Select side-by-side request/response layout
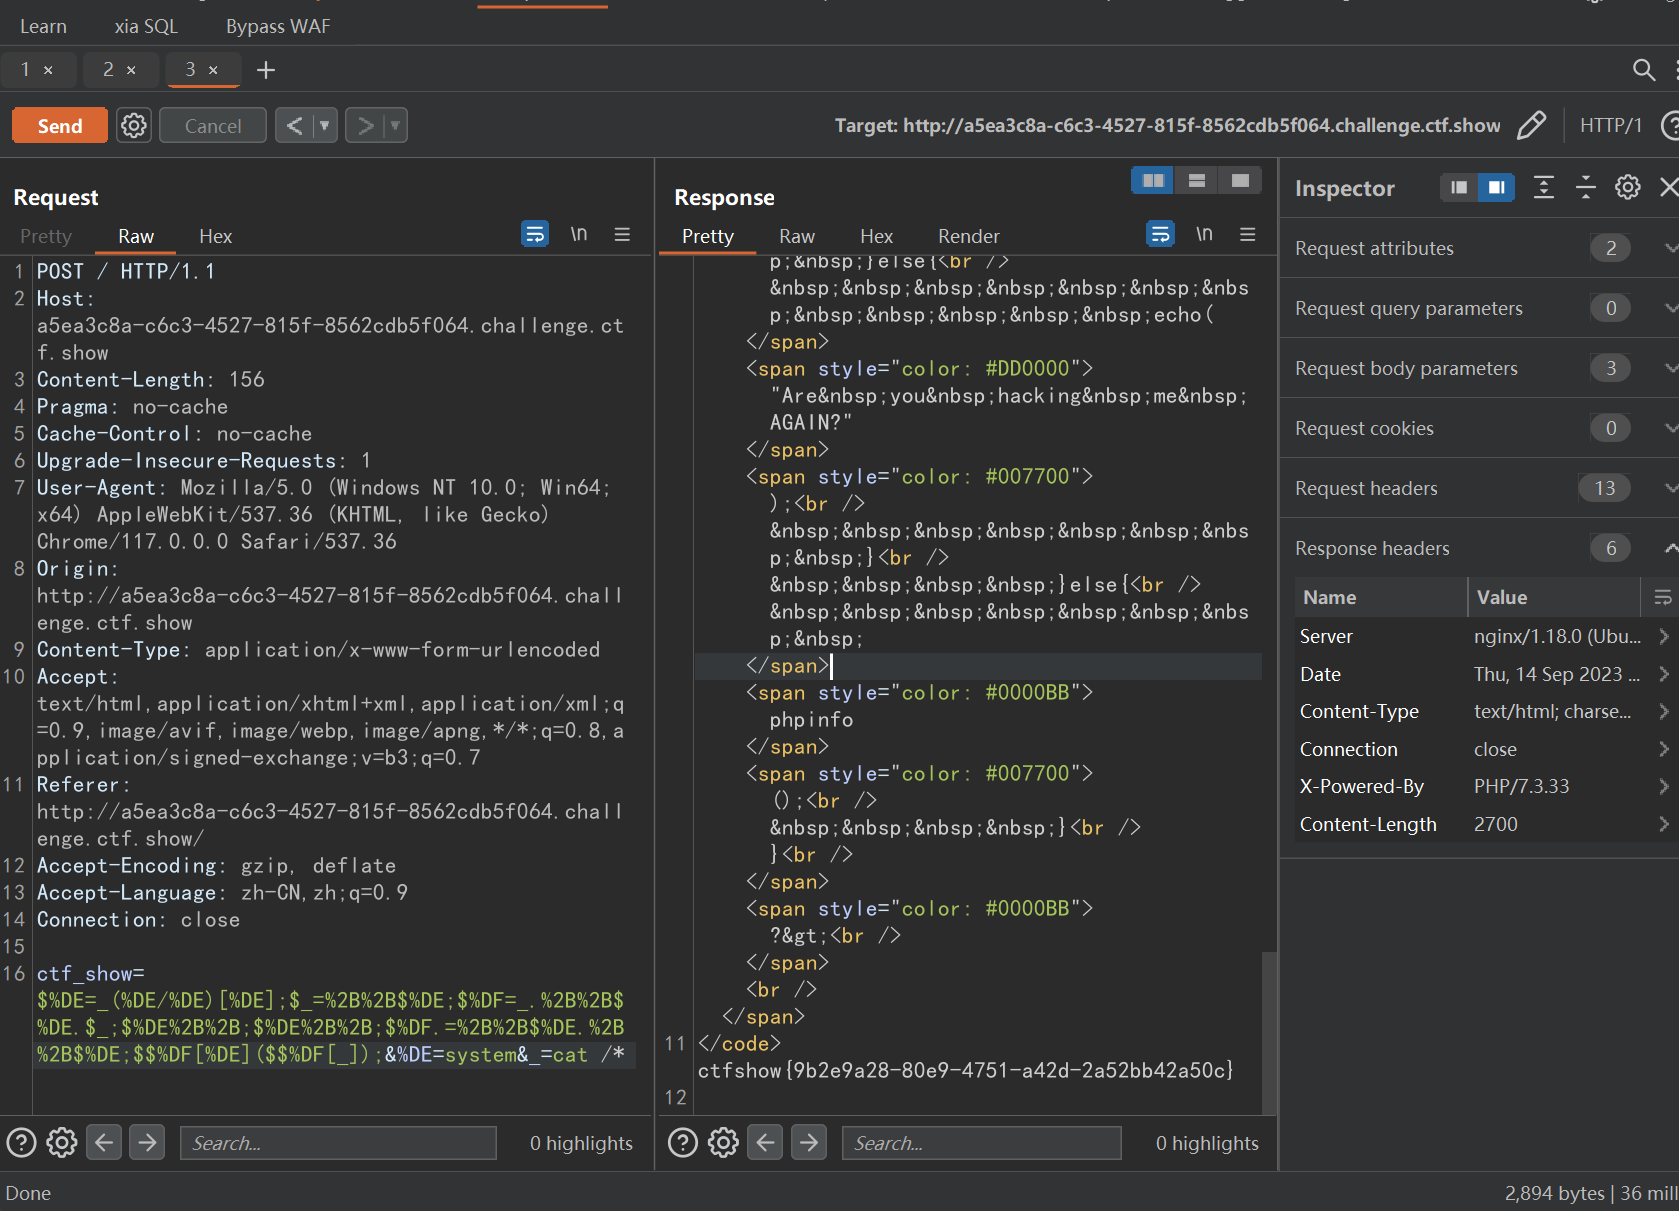This screenshot has height=1211, width=1679. [1153, 180]
